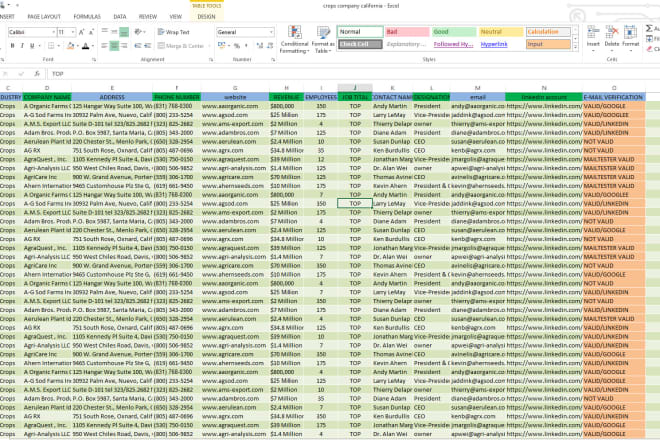The image size is (660, 440).
Task: Click the formula bar showing TOP
Action: point(354,74)
